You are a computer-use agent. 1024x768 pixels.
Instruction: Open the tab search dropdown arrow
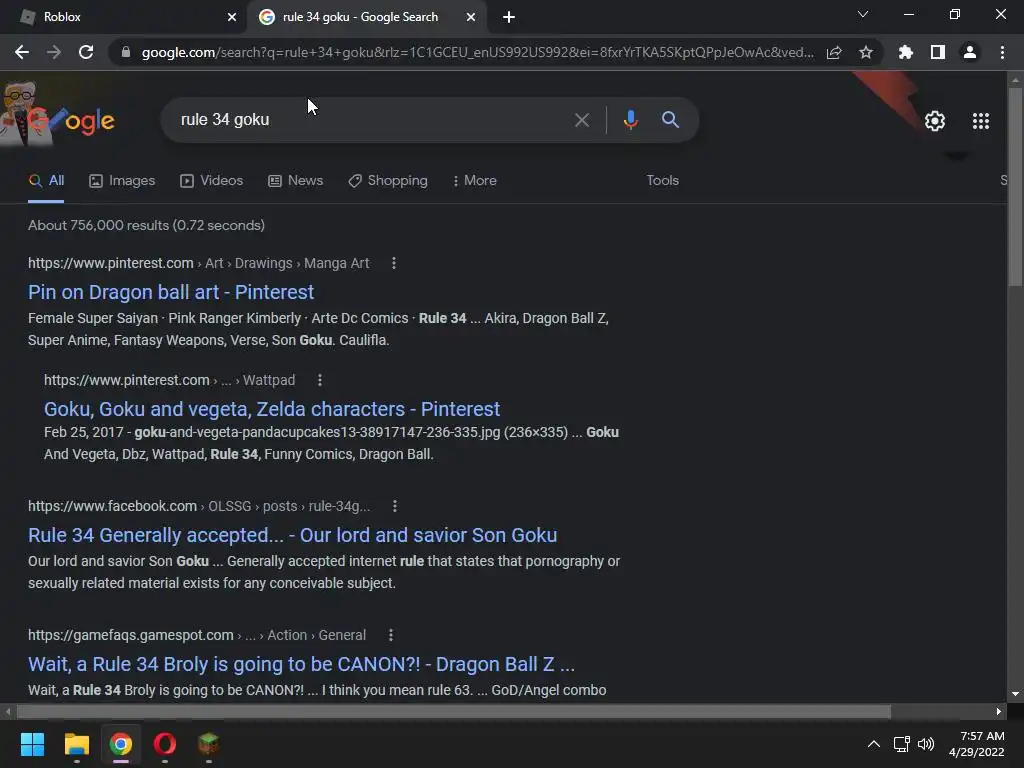(x=863, y=14)
